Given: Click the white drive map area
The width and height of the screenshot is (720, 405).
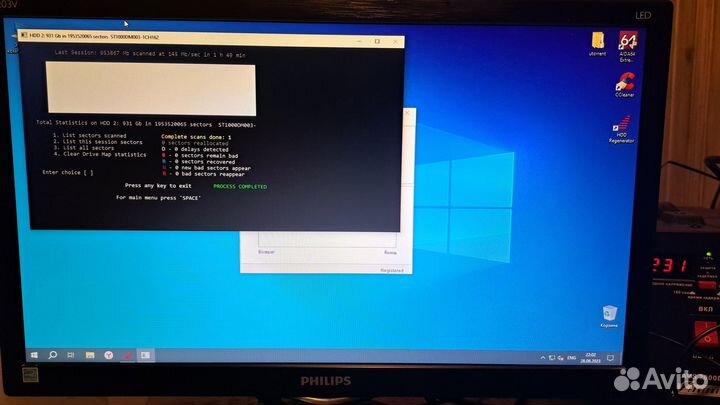Looking at the screenshot, I should 151,89.
